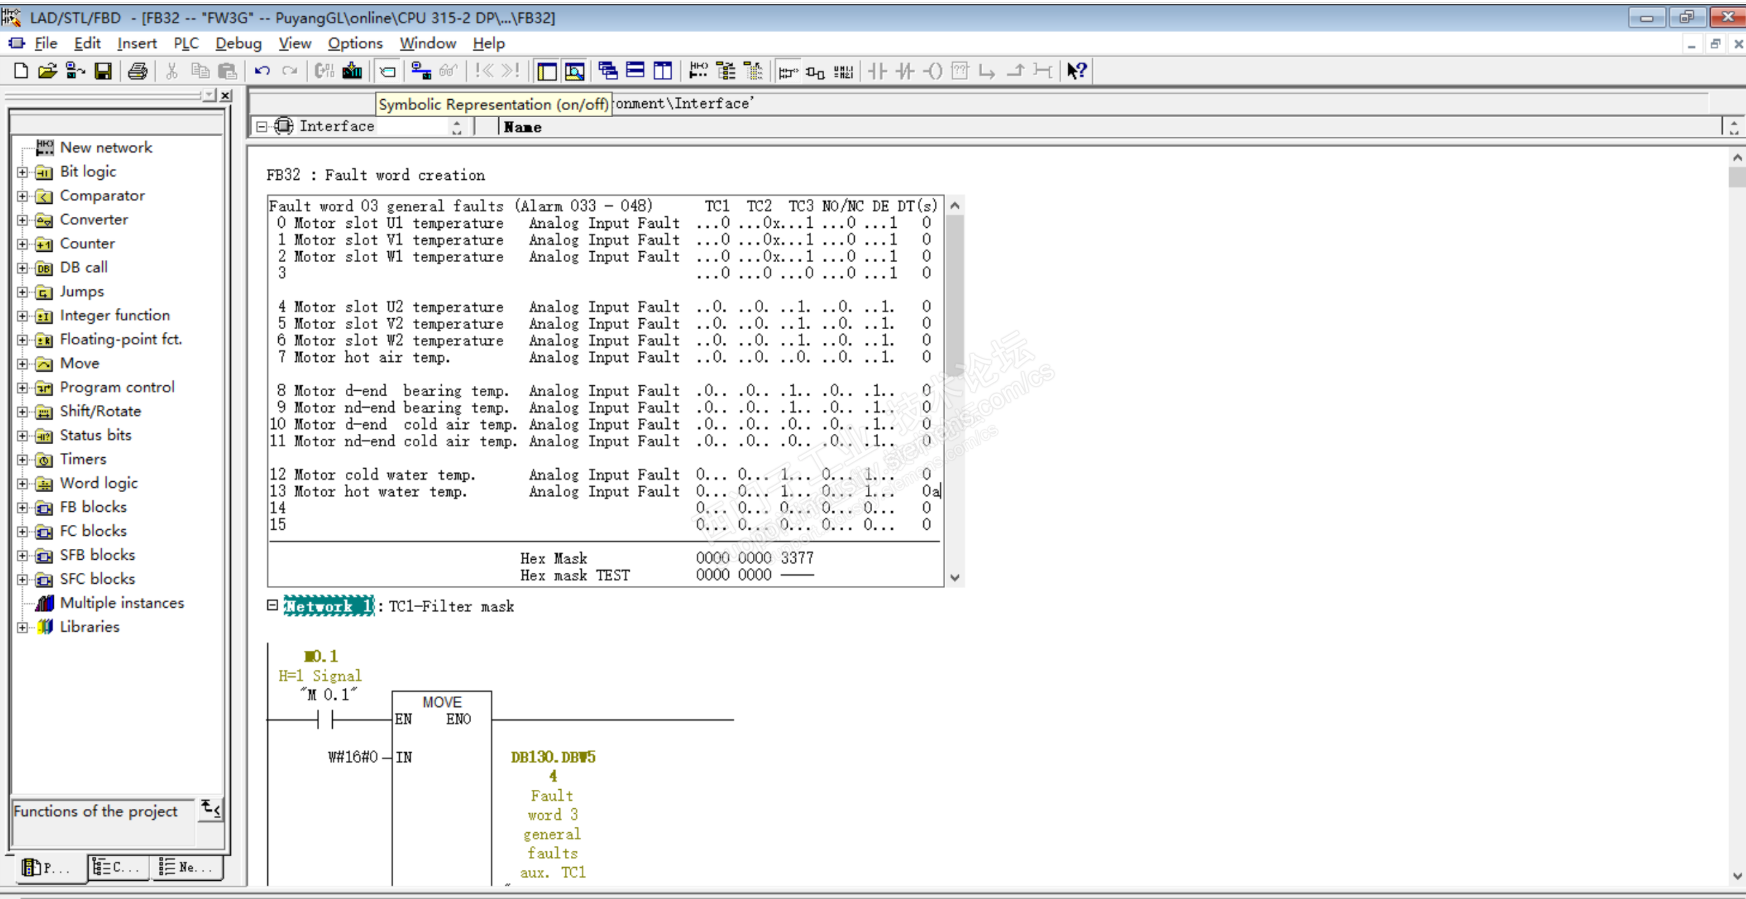Click the Save toolbar icon
This screenshot has height=899, width=1746.
[103, 71]
